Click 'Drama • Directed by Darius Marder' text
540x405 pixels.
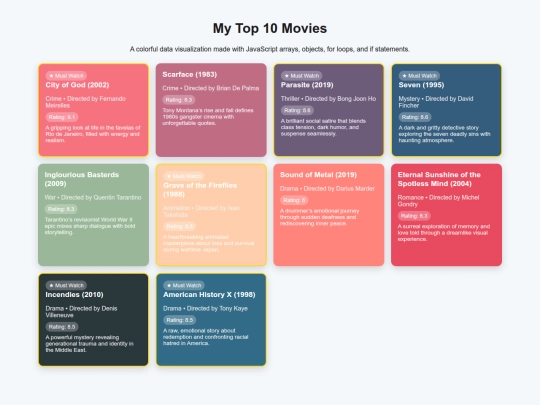pos(327,189)
